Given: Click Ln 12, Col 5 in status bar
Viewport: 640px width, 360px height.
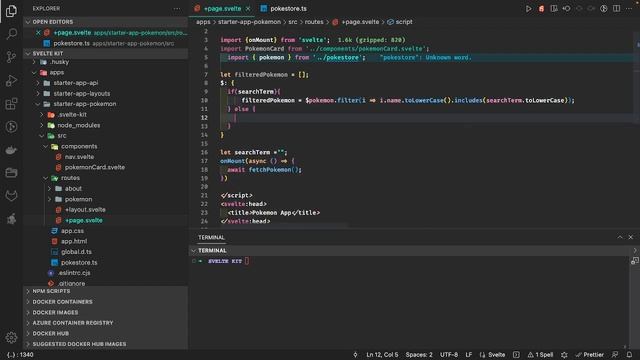Looking at the screenshot, I should (x=382, y=355).
